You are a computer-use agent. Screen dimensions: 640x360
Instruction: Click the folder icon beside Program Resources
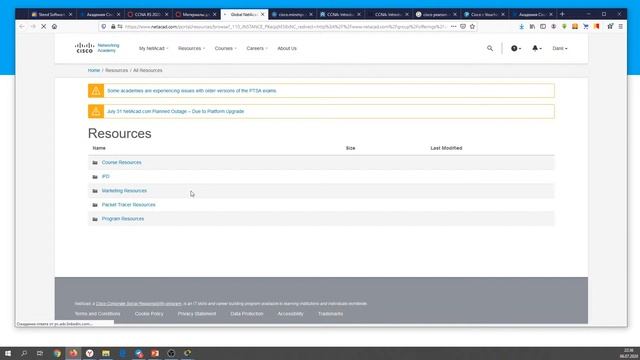[95, 219]
